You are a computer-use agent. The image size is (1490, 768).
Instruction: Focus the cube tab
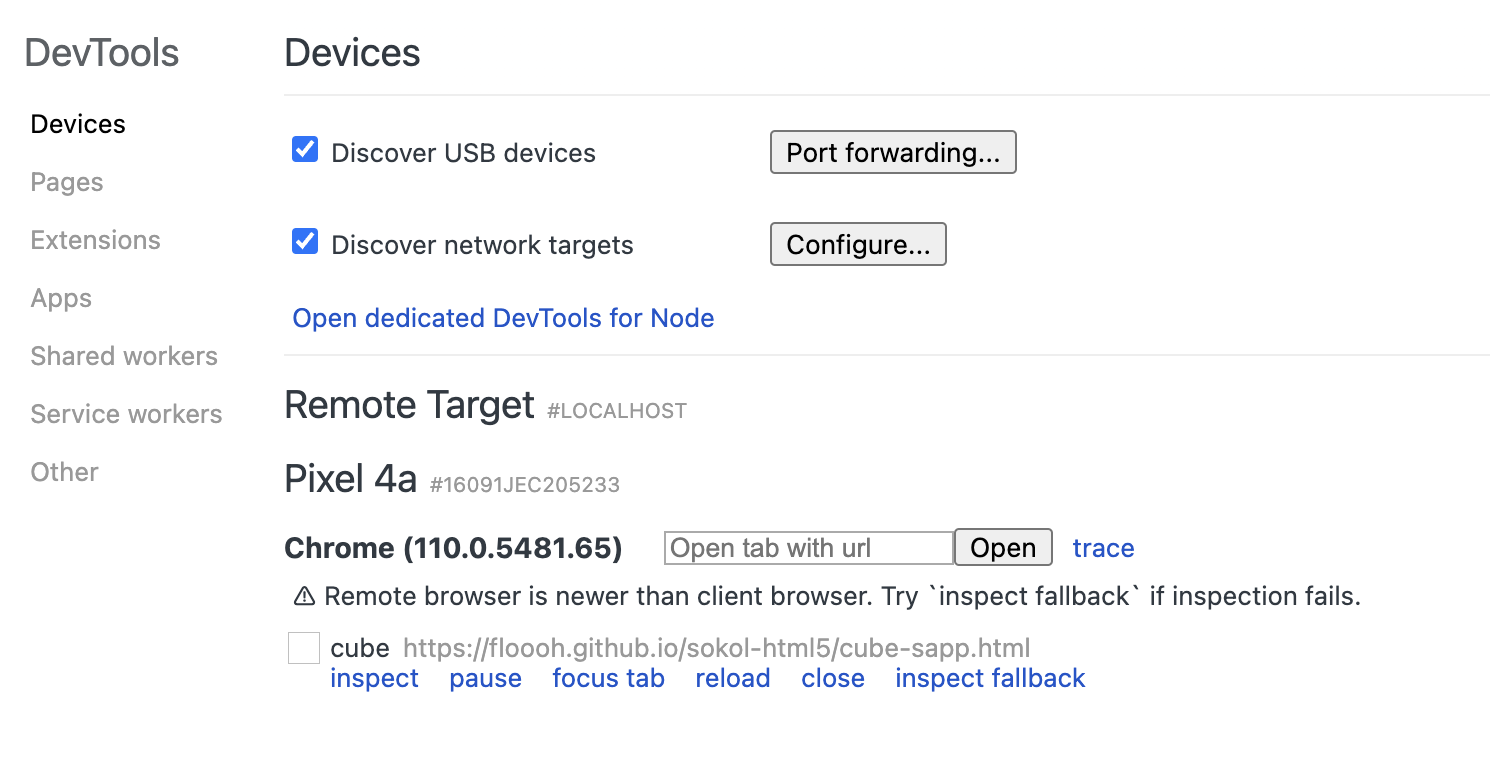coord(608,678)
